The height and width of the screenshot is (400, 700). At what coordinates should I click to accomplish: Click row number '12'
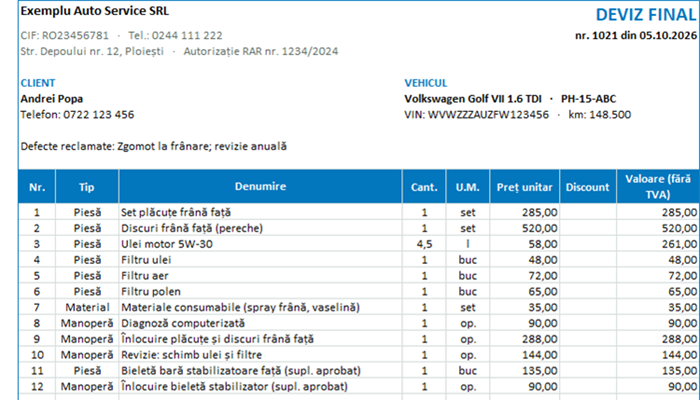click(x=37, y=387)
